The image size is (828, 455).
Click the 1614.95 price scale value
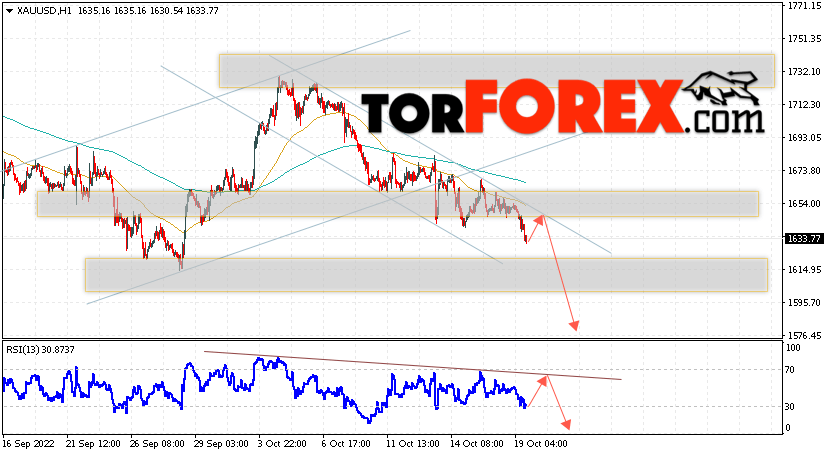[x=804, y=270]
